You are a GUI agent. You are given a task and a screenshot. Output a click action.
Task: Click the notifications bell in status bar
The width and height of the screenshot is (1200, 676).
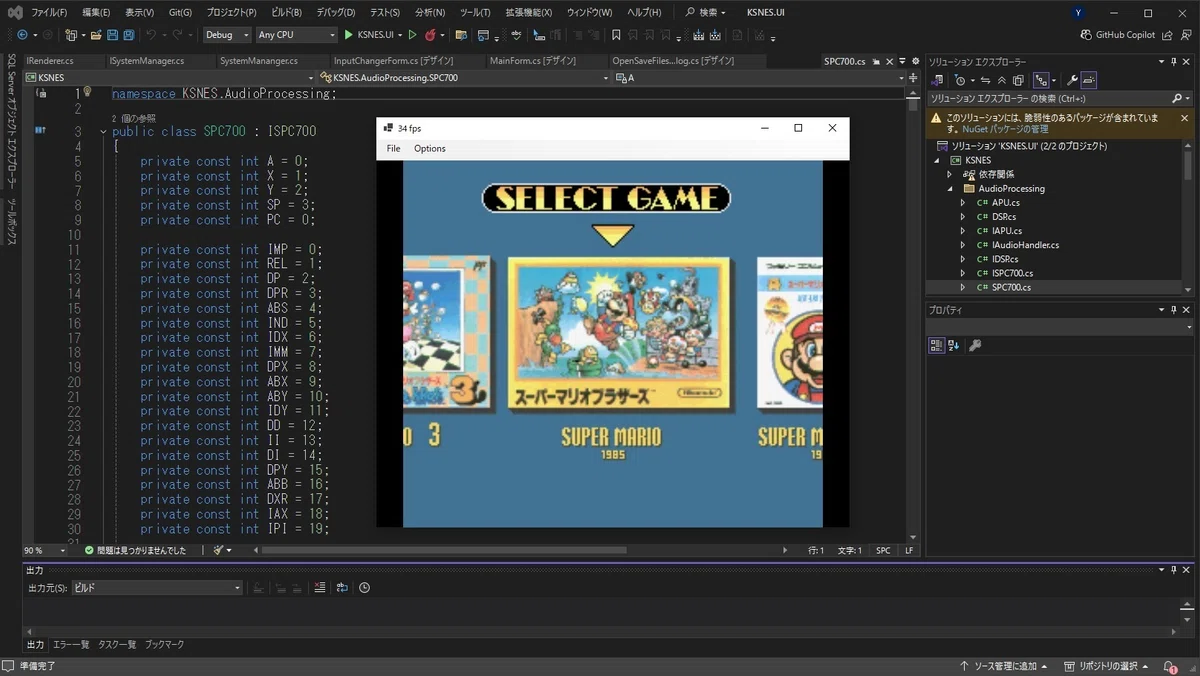tap(1171, 667)
